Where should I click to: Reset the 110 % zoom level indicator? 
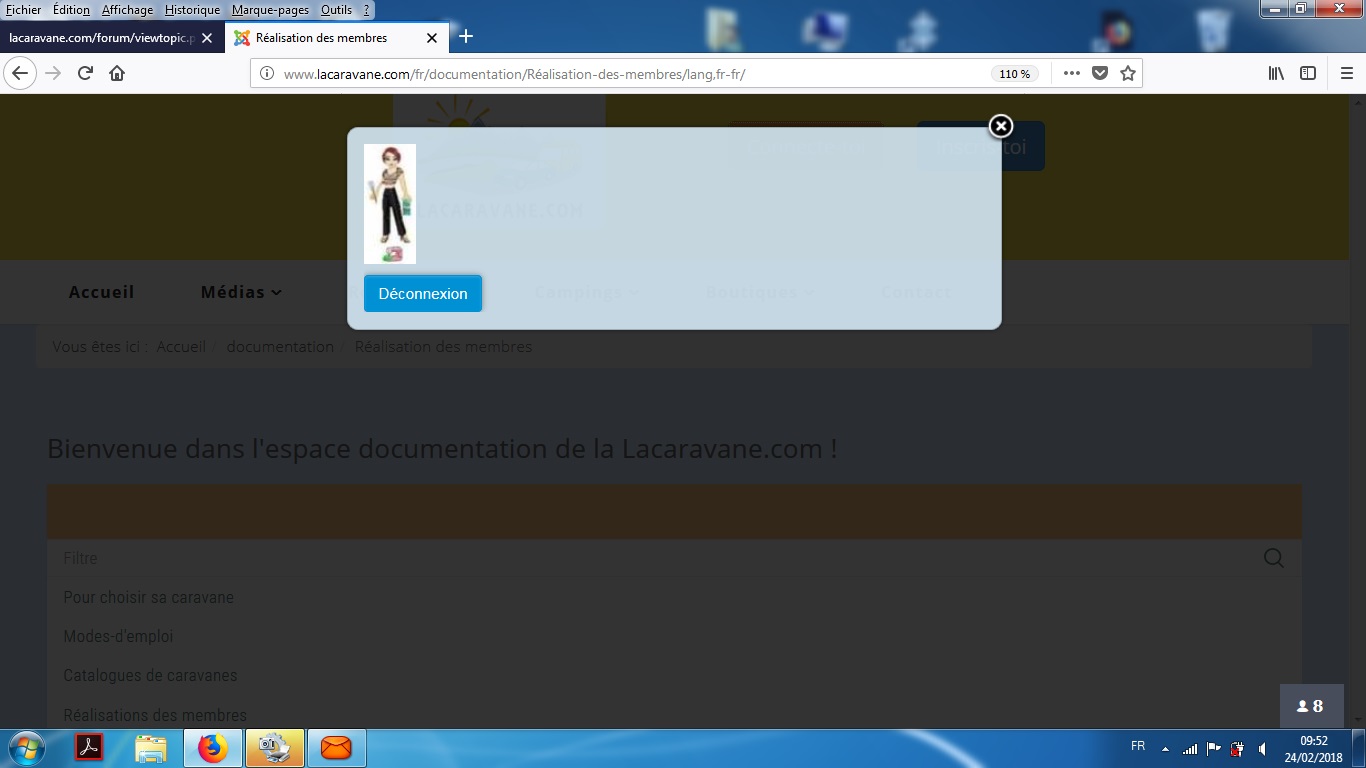(1014, 74)
